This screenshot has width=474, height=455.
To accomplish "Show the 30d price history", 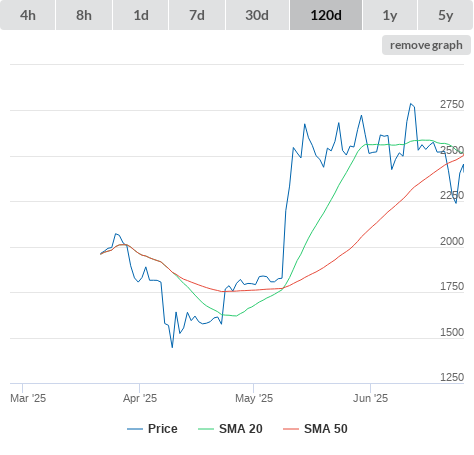I will coord(257,15).
